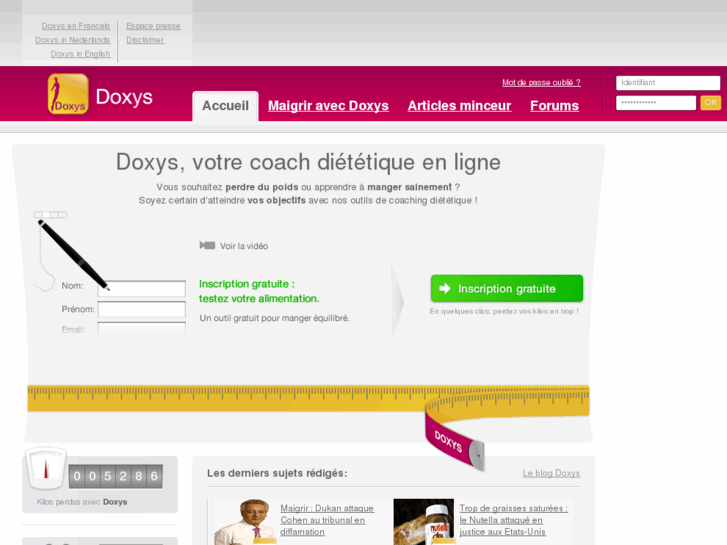
Task: Click 'Un outil gratuit pour manger équilibré' text
Action: point(274,318)
